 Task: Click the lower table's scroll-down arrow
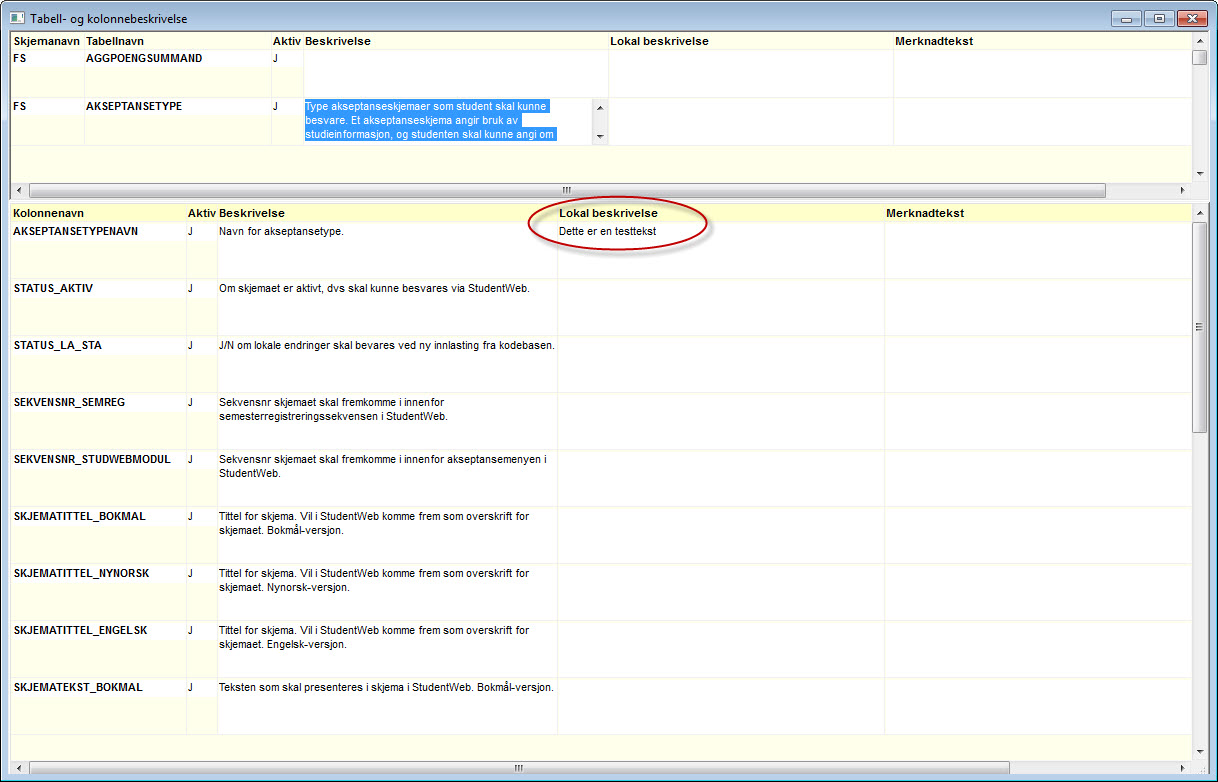click(x=1199, y=751)
